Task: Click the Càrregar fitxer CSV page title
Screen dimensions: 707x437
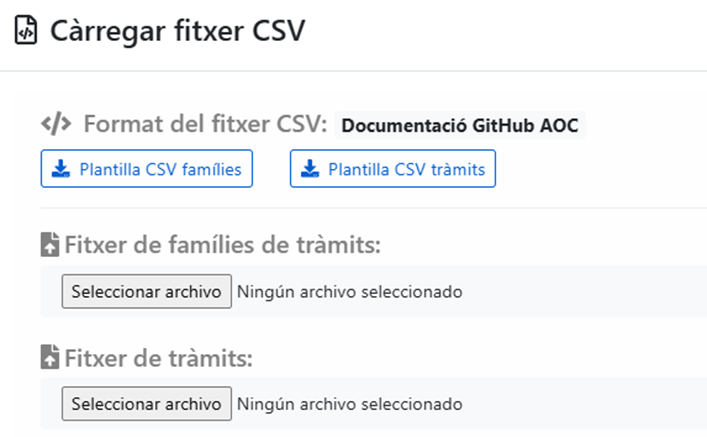Action: pos(177,31)
